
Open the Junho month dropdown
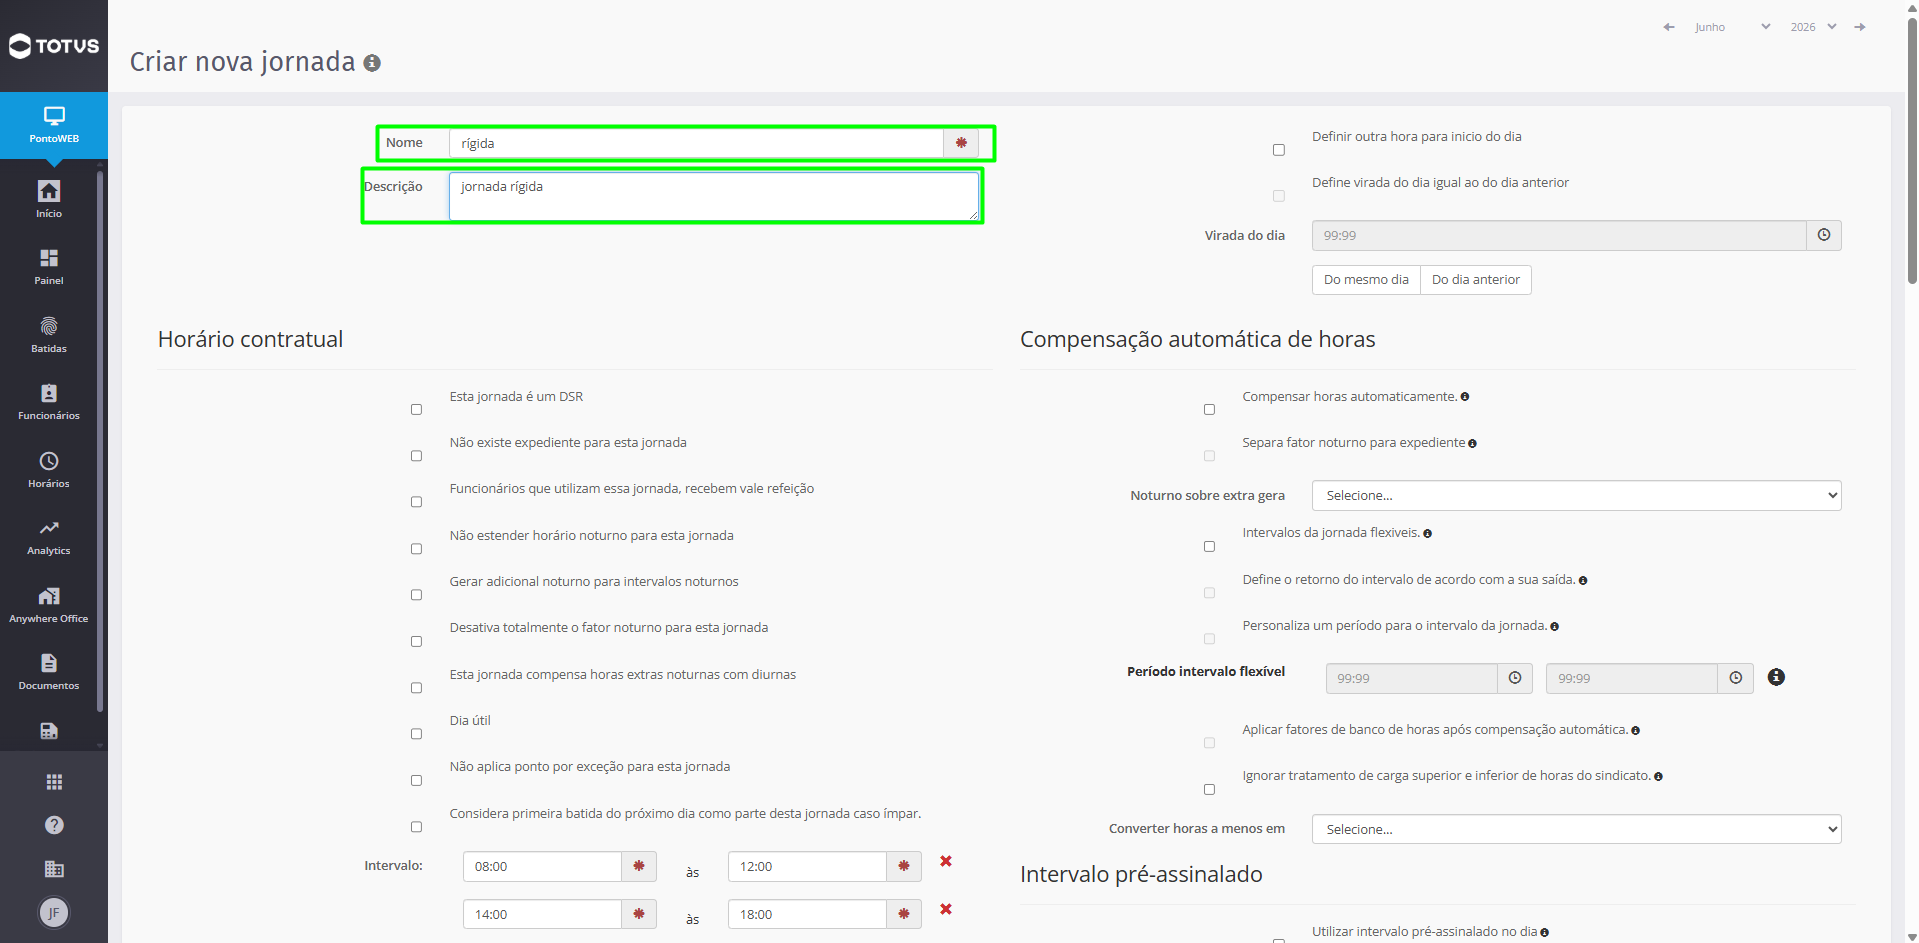coord(1732,27)
